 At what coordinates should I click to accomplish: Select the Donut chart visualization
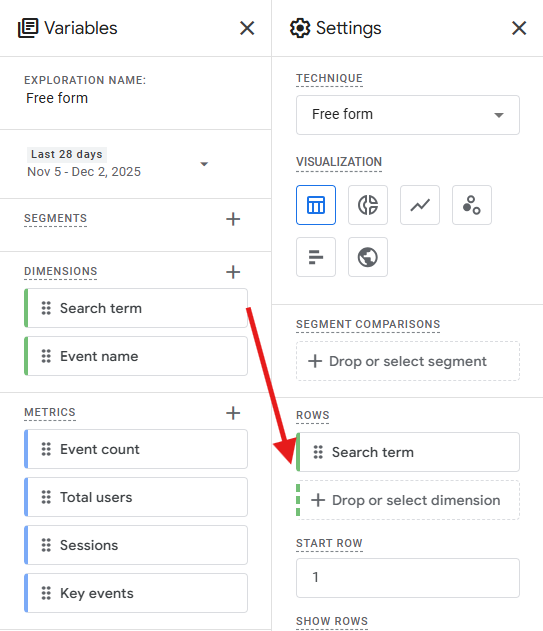pos(368,205)
